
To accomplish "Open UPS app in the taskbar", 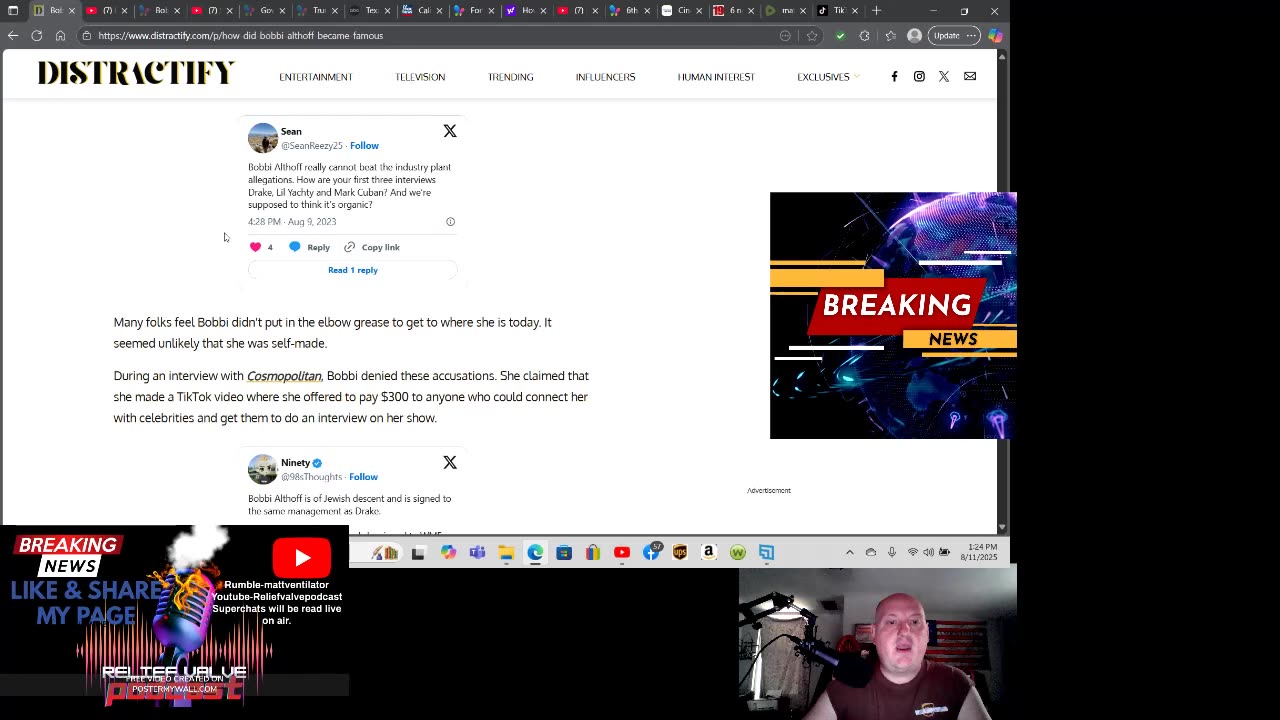I will 680,552.
